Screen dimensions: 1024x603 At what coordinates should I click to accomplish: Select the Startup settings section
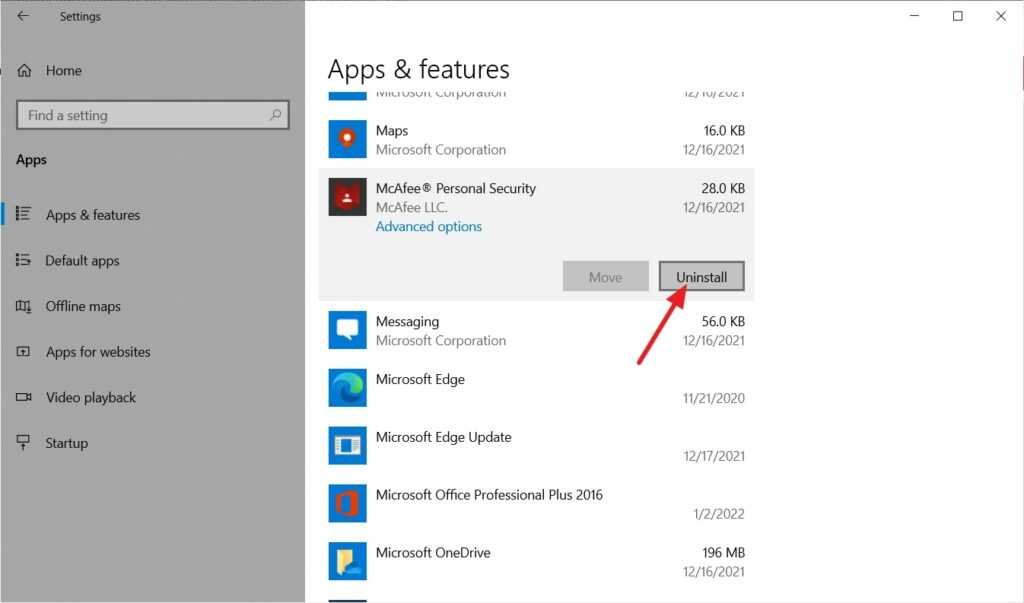click(x=66, y=443)
